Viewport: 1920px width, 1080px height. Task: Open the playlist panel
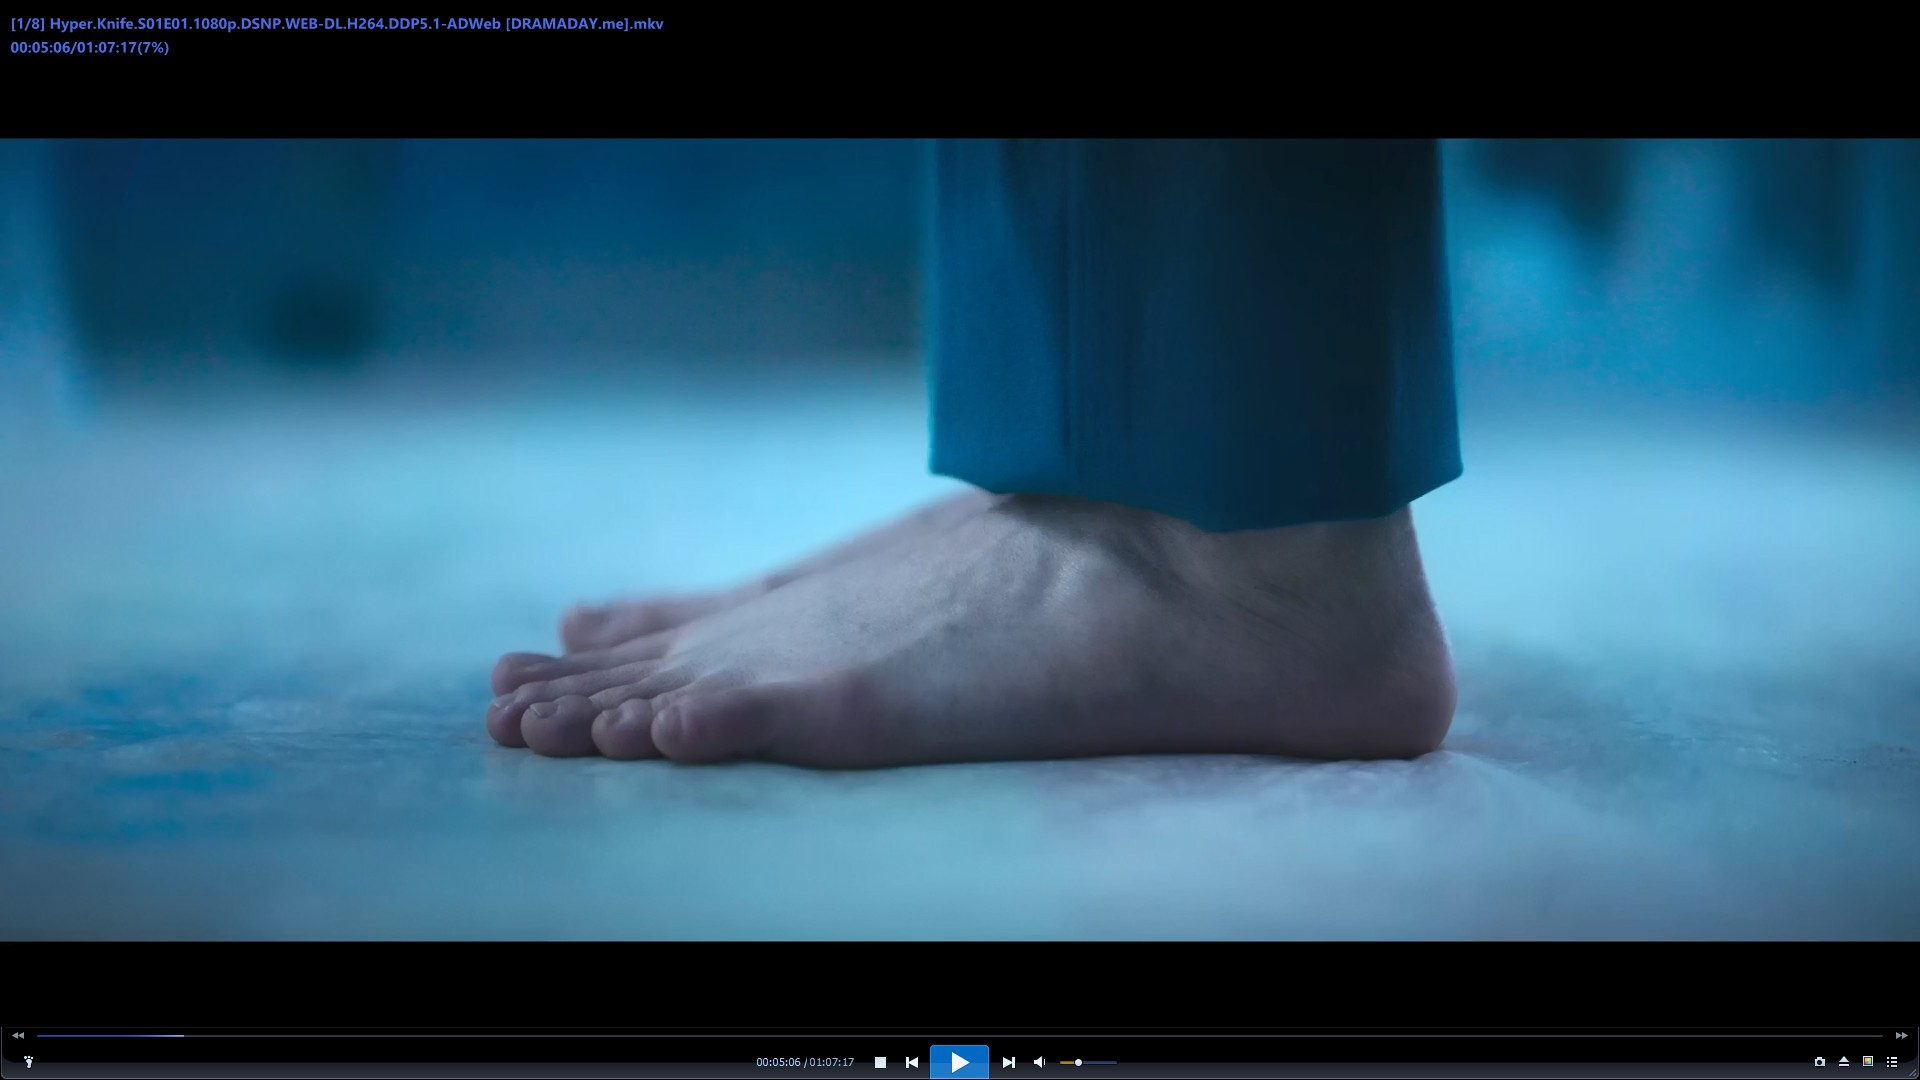pos(1891,1062)
